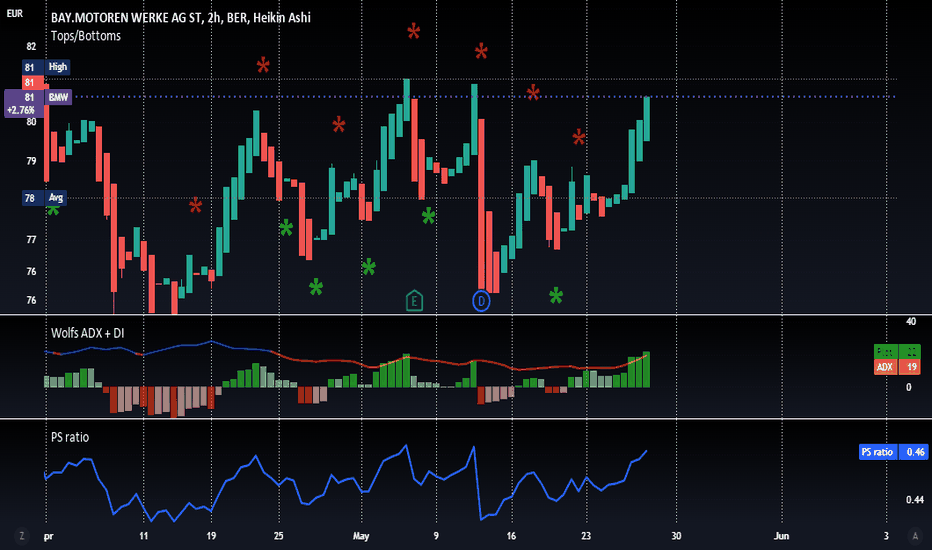The image size is (932, 550).
Task: Click the tallest green bar ending the ADX histogram
Action: [x=647, y=370]
